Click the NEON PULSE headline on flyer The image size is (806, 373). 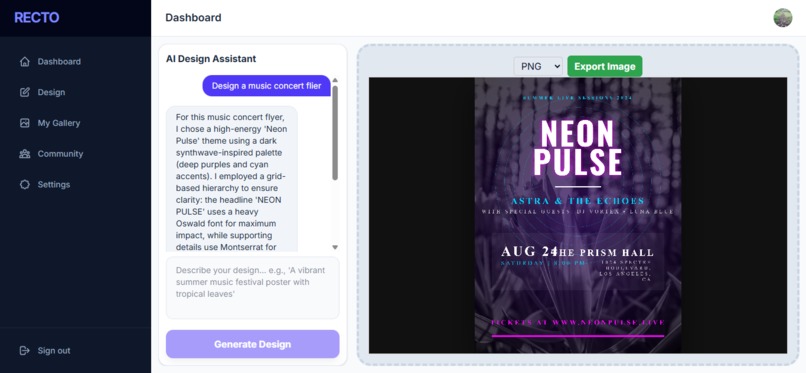tap(578, 148)
